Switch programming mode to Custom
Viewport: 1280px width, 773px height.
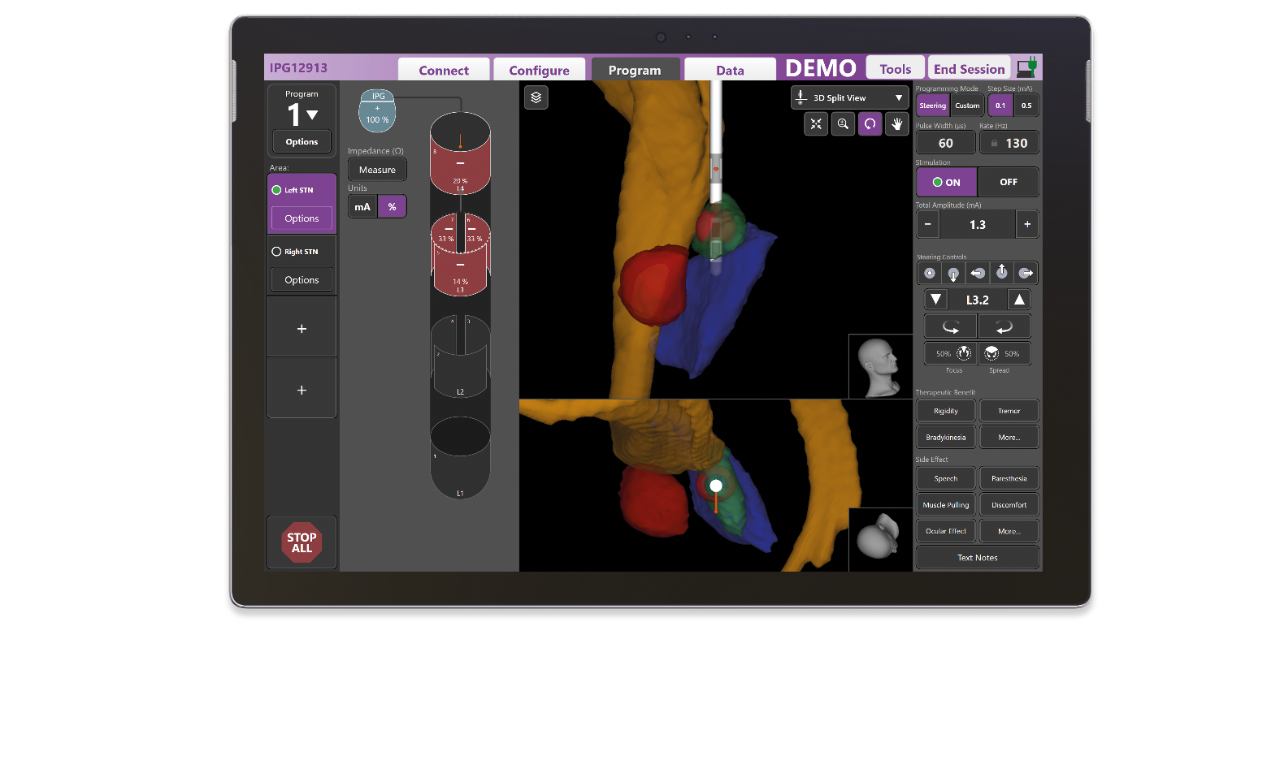pyautogui.click(x=967, y=106)
